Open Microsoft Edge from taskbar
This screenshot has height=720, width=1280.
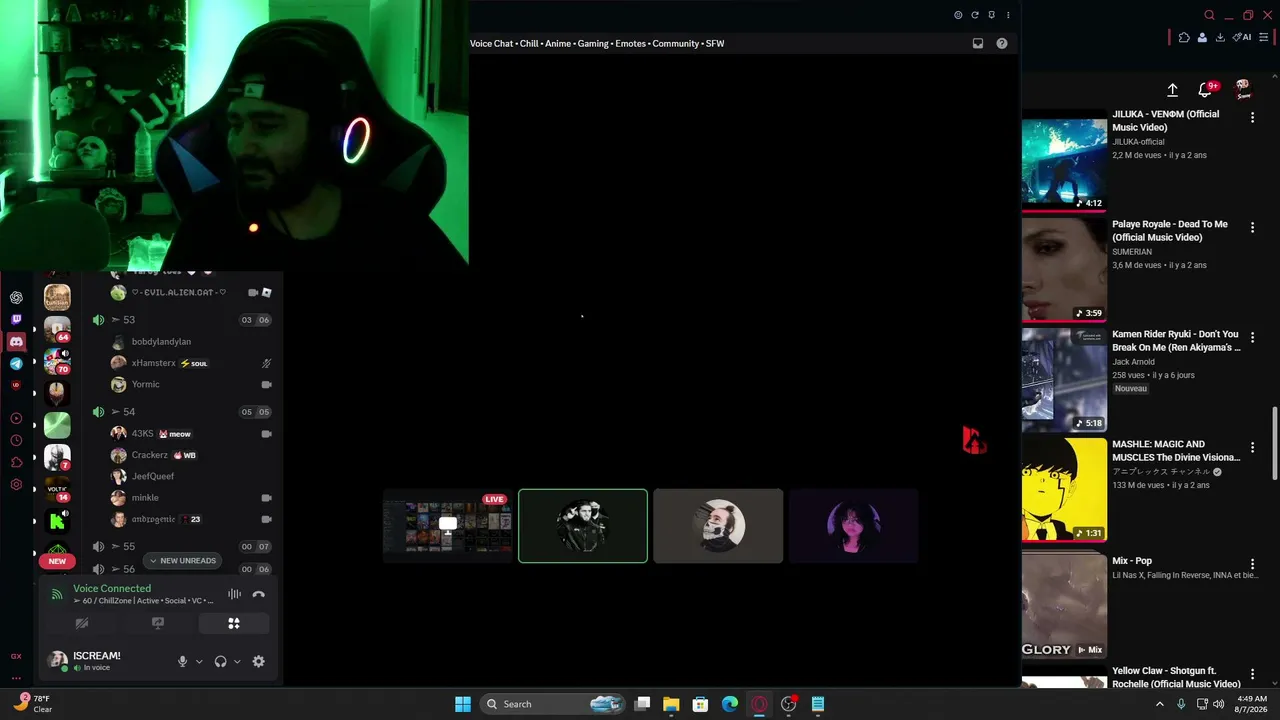pos(730,704)
